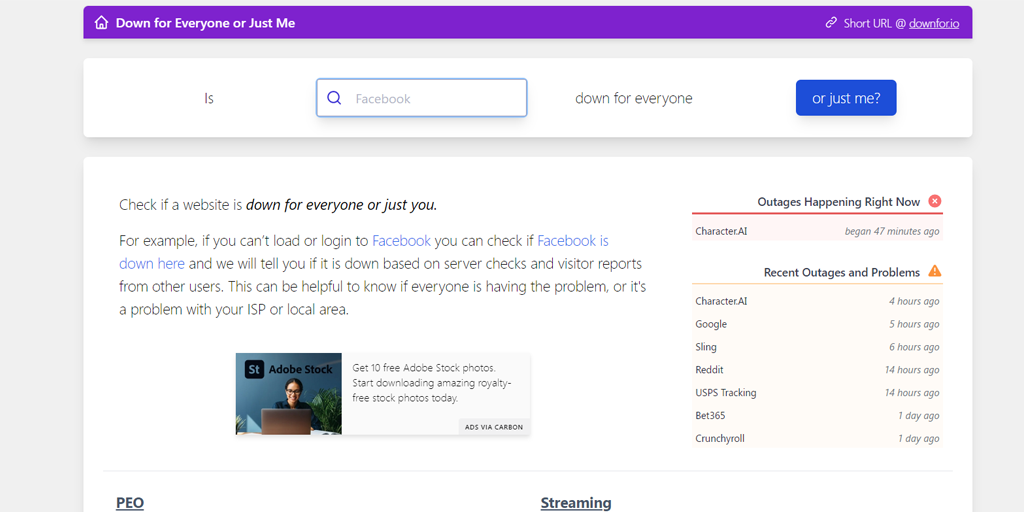Focus the Facebook website search field
Screen dimensions: 1024x512
(x=422, y=98)
